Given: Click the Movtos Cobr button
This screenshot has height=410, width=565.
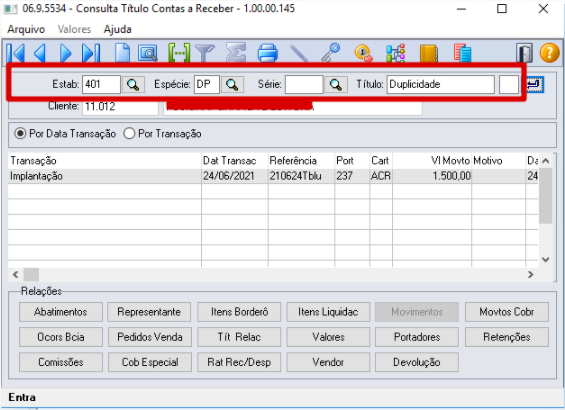Looking at the screenshot, I should click(x=507, y=312).
